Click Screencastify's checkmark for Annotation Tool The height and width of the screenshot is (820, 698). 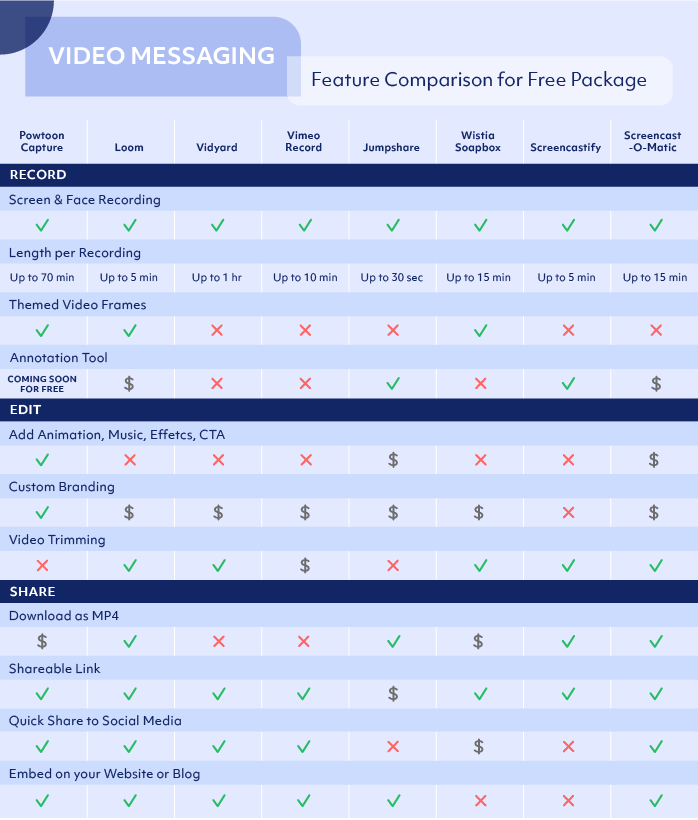[567, 382]
